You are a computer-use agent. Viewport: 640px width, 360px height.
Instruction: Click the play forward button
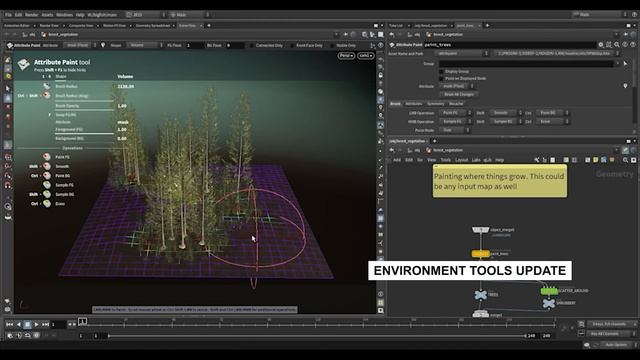tap(36, 324)
